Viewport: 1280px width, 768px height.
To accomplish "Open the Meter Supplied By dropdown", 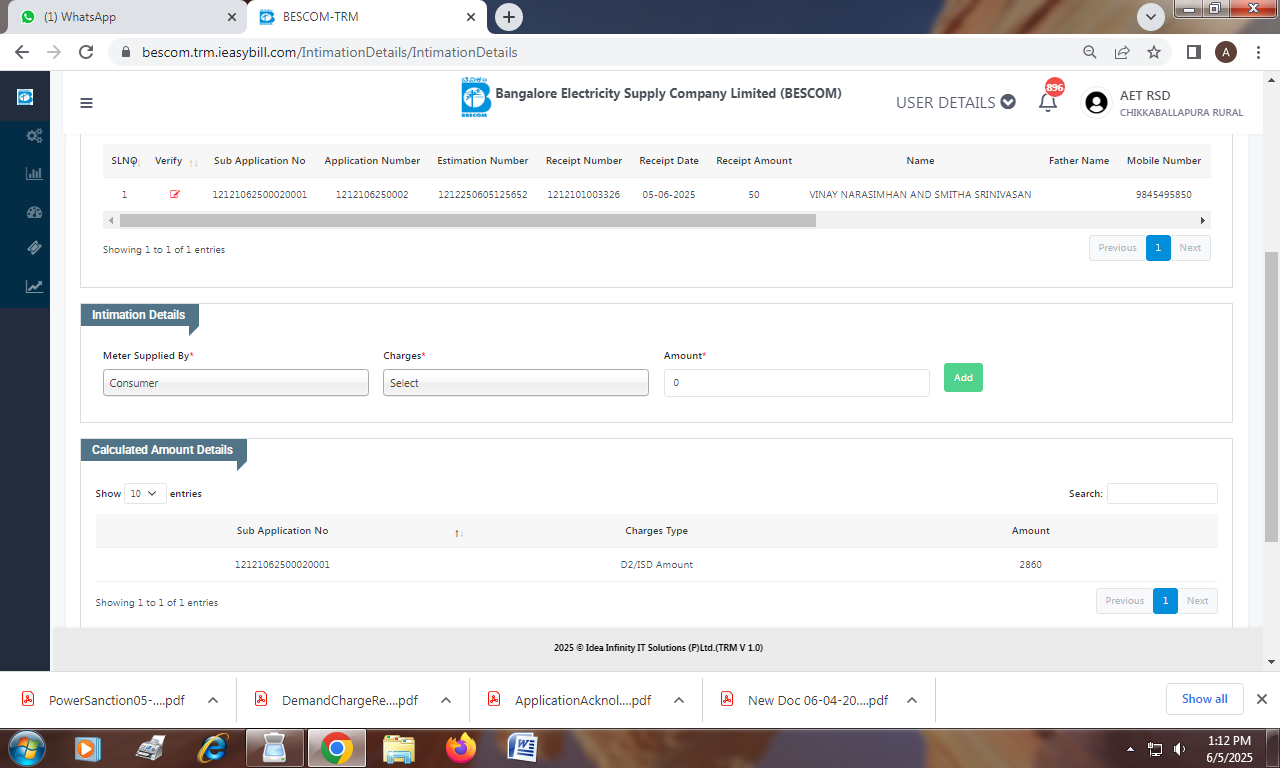I will click(x=236, y=383).
